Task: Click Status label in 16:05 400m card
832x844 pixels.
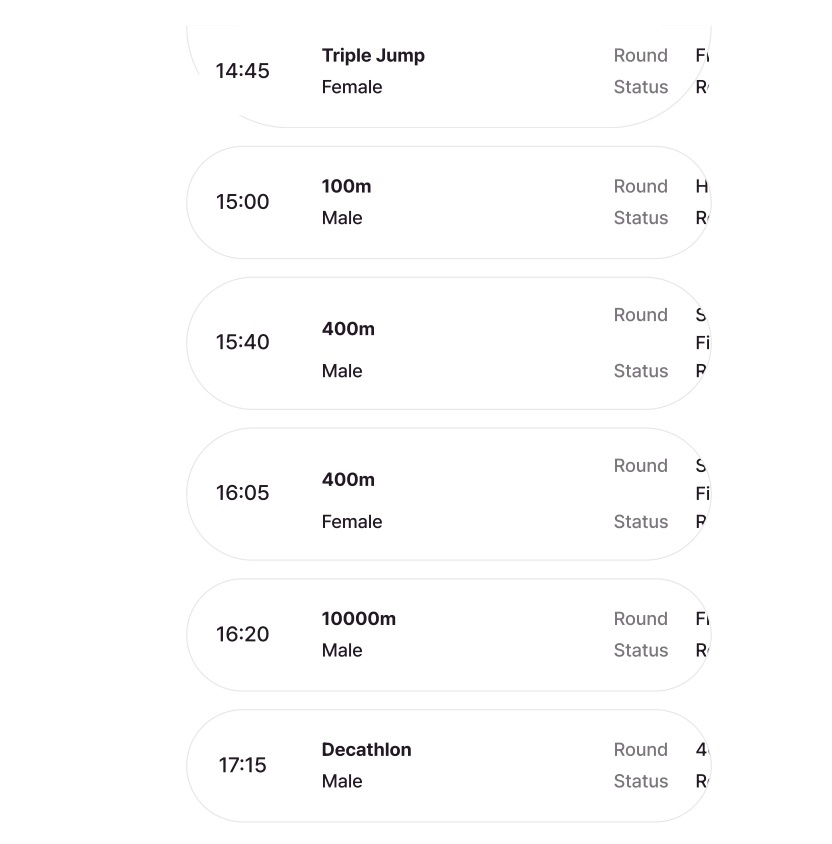Action: (640, 522)
